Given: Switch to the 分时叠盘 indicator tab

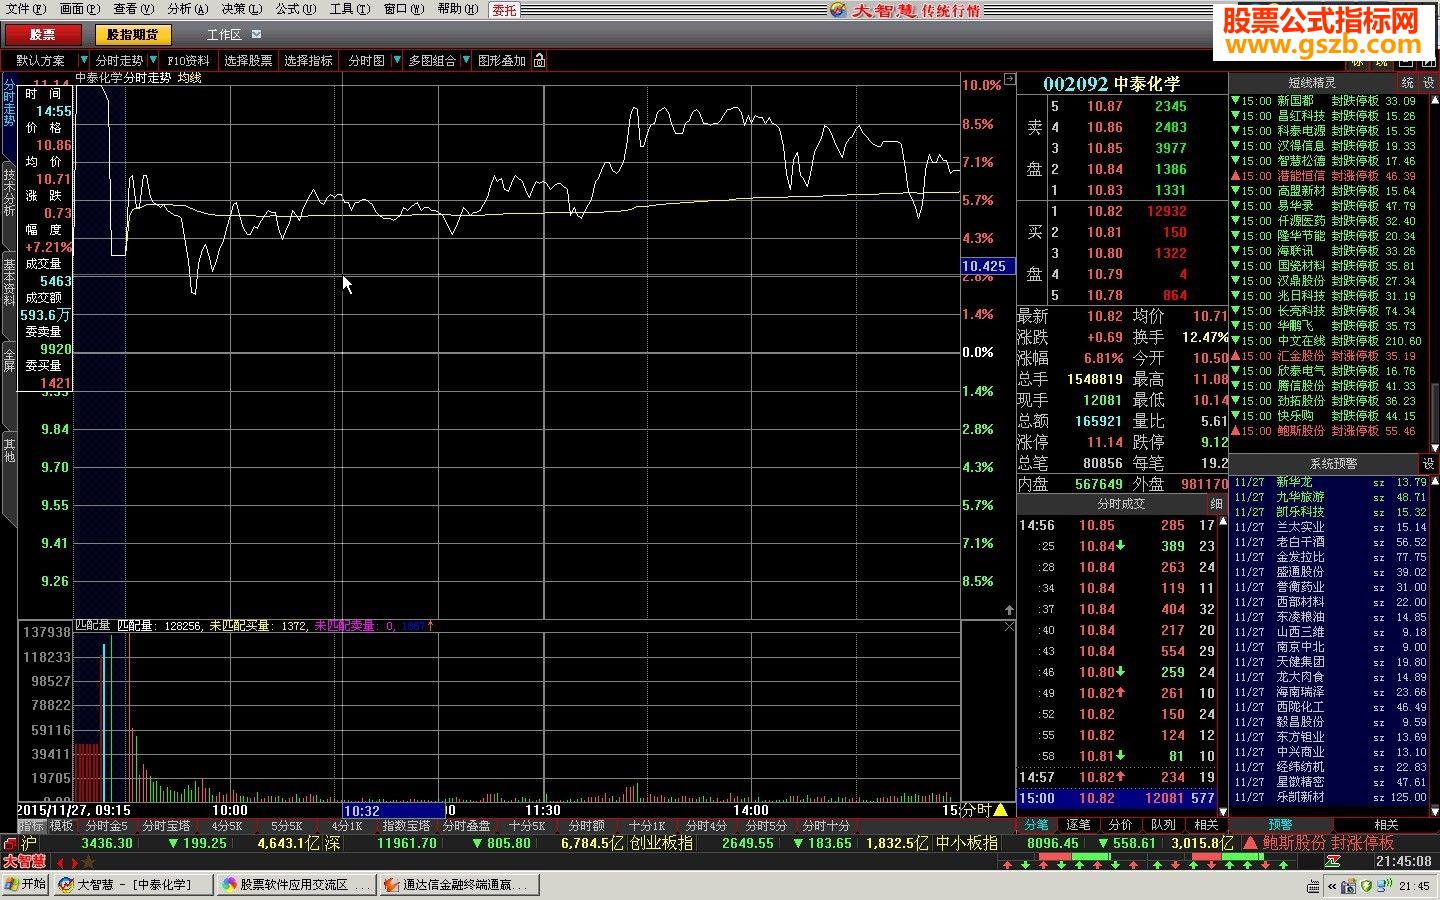Looking at the screenshot, I should click(466, 826).
